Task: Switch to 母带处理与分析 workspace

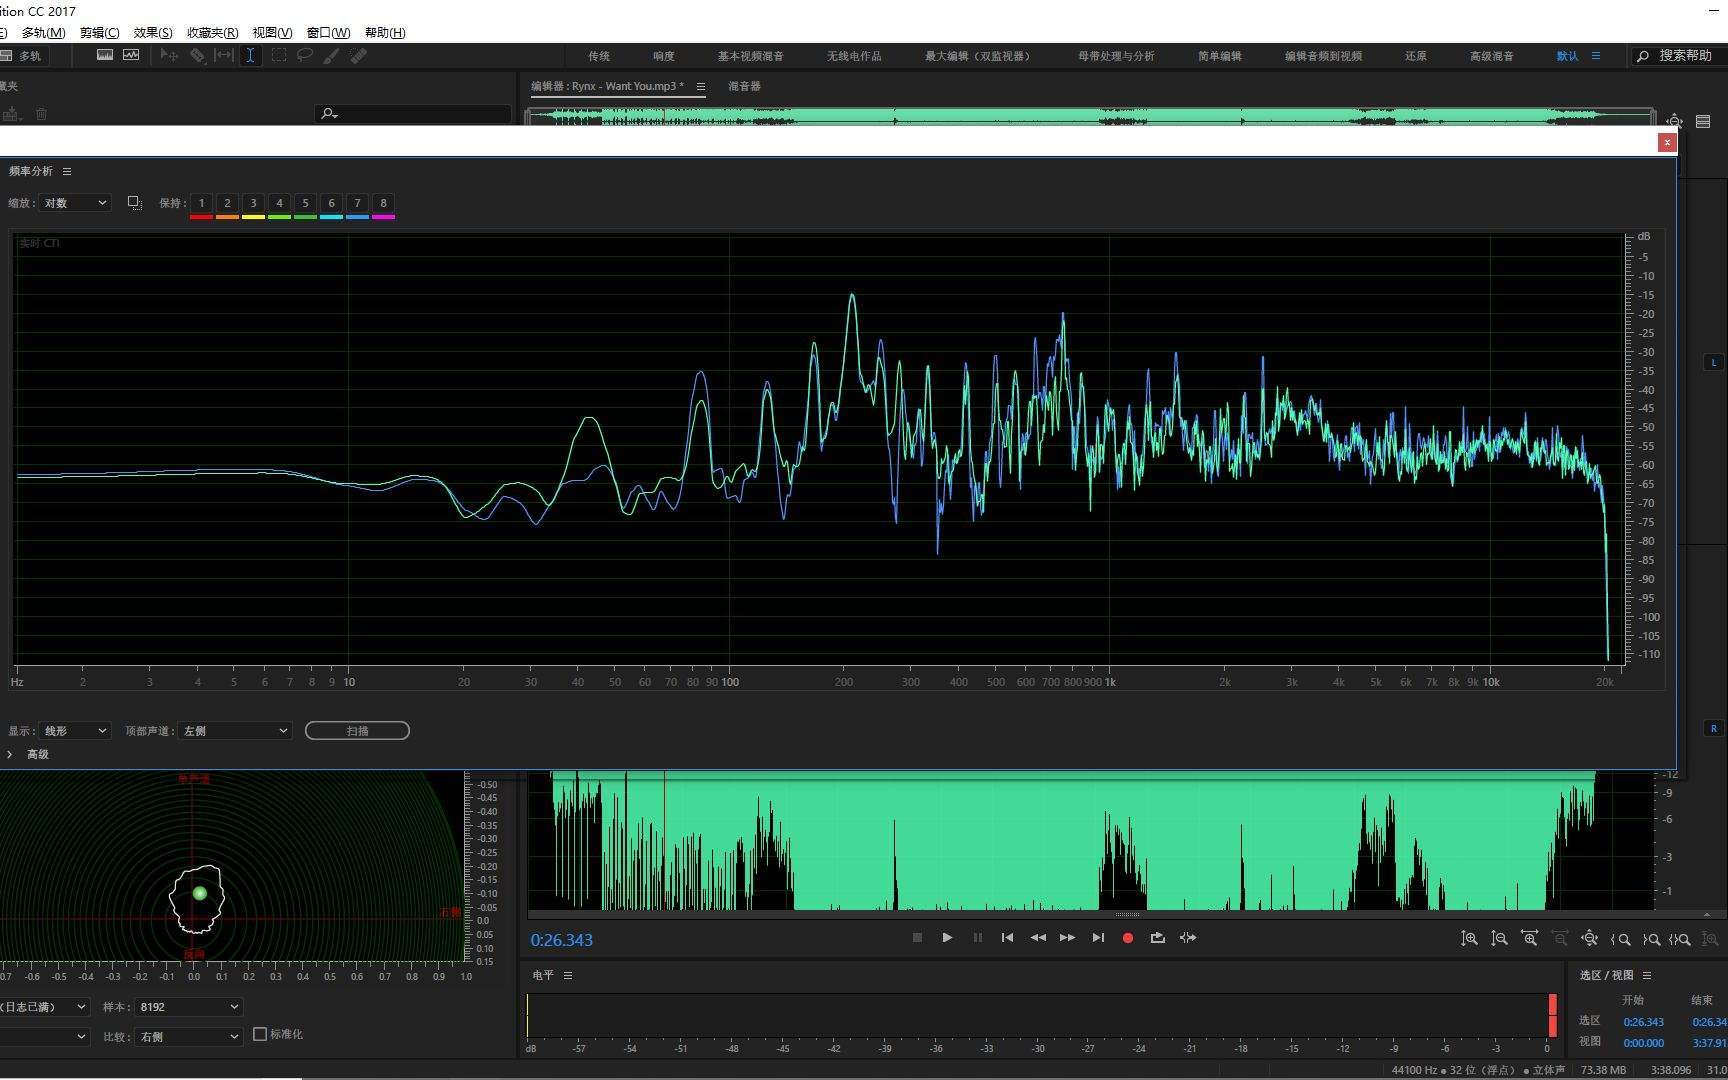Action: [1116, 56]
